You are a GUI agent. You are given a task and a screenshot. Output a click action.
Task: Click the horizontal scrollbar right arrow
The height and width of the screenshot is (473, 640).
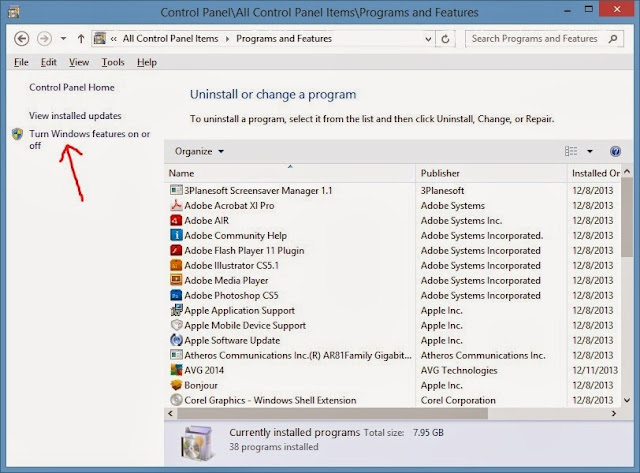(x=613, y=413)
